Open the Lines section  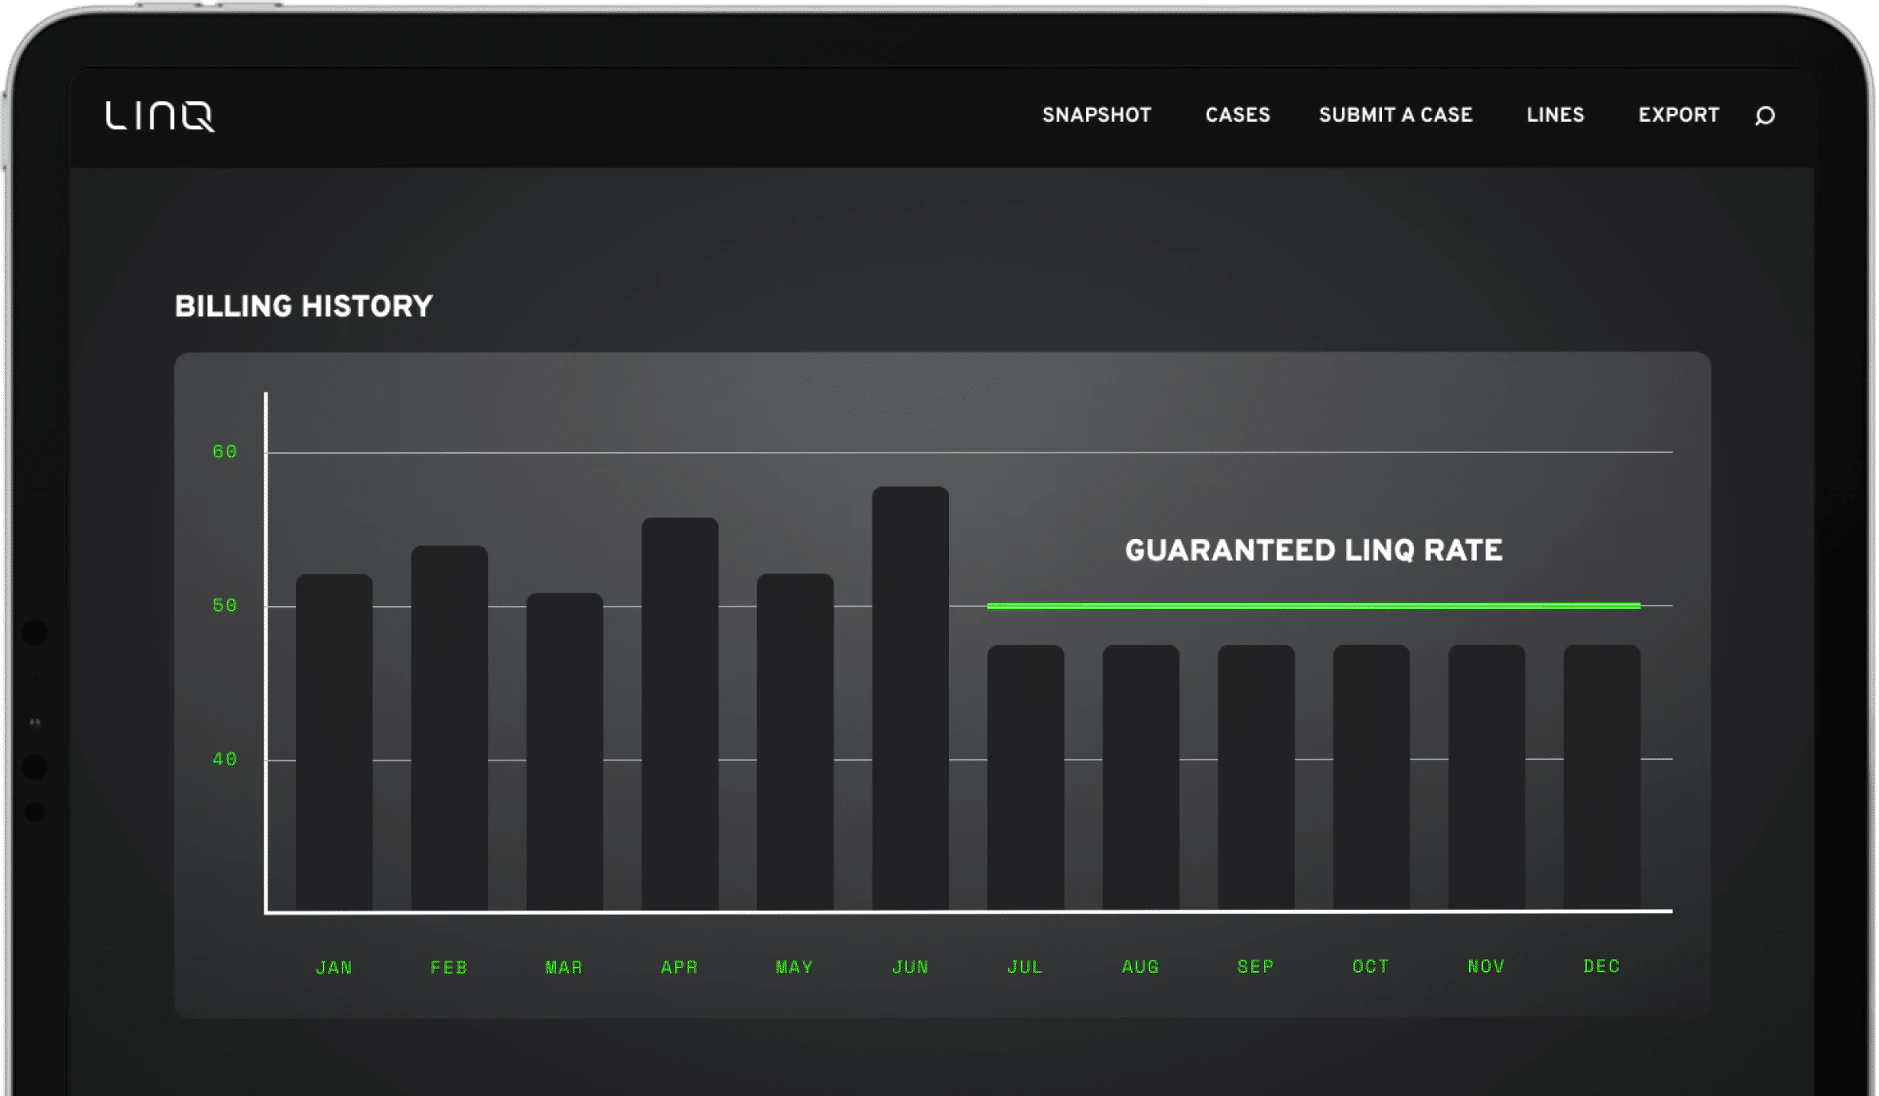[x=1554, y=116]
